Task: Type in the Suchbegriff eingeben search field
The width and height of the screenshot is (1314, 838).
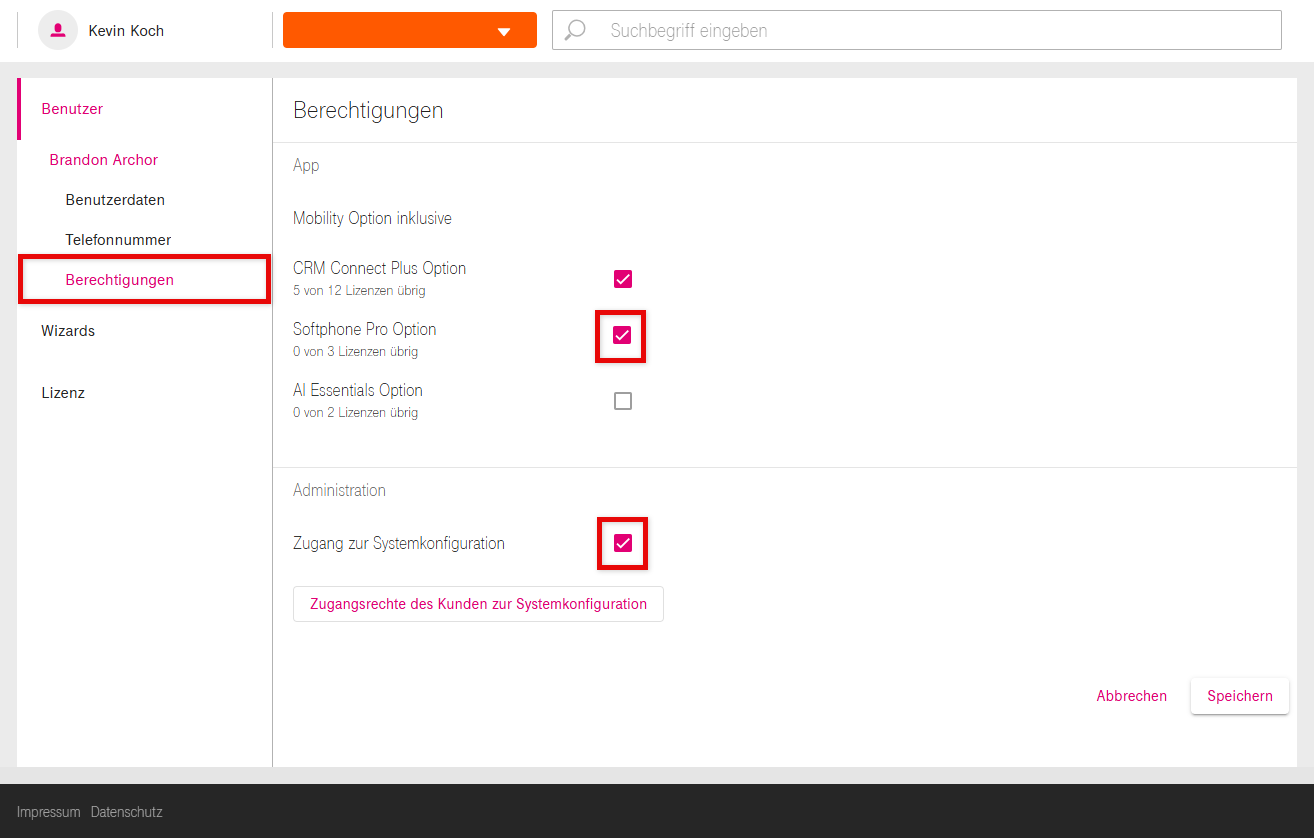Action: [x=930, y=30]
